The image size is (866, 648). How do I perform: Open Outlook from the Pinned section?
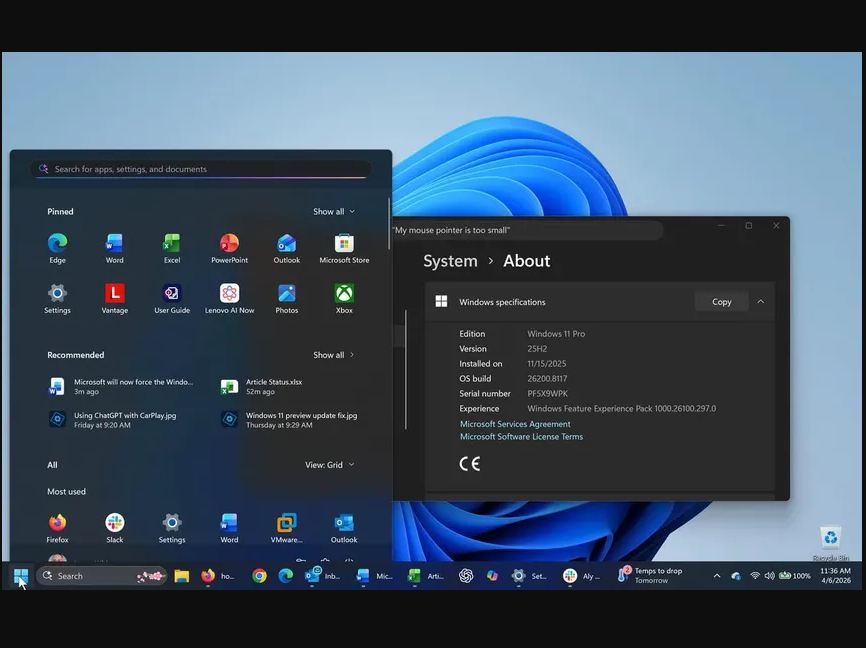pyautogui.click(x=287, y=249)
